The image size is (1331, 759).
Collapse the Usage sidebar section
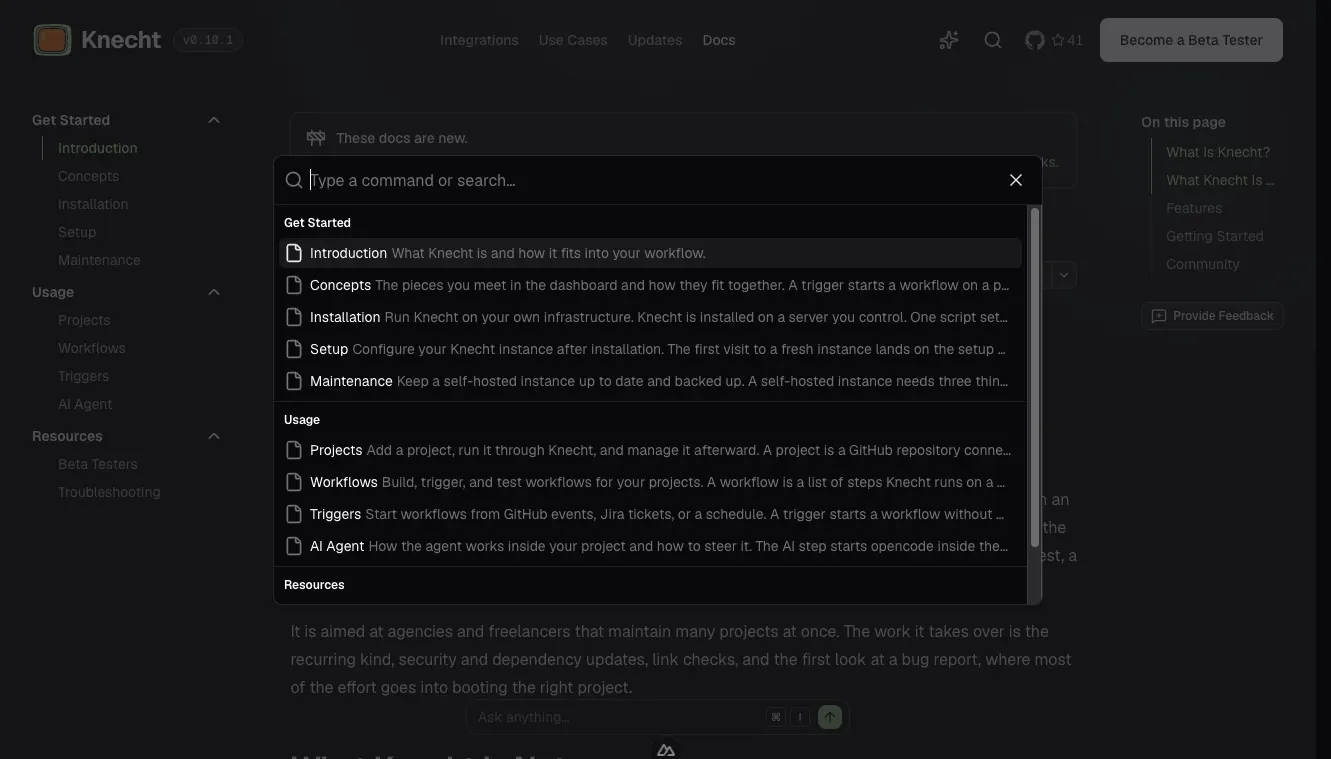tap(214, 292)
